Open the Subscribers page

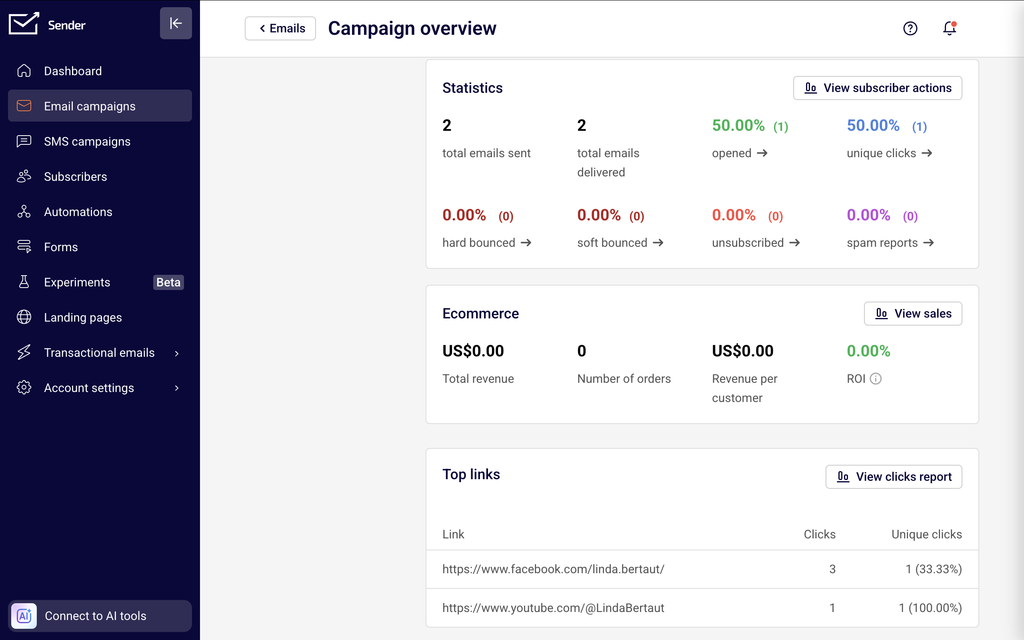coord(100,176)
